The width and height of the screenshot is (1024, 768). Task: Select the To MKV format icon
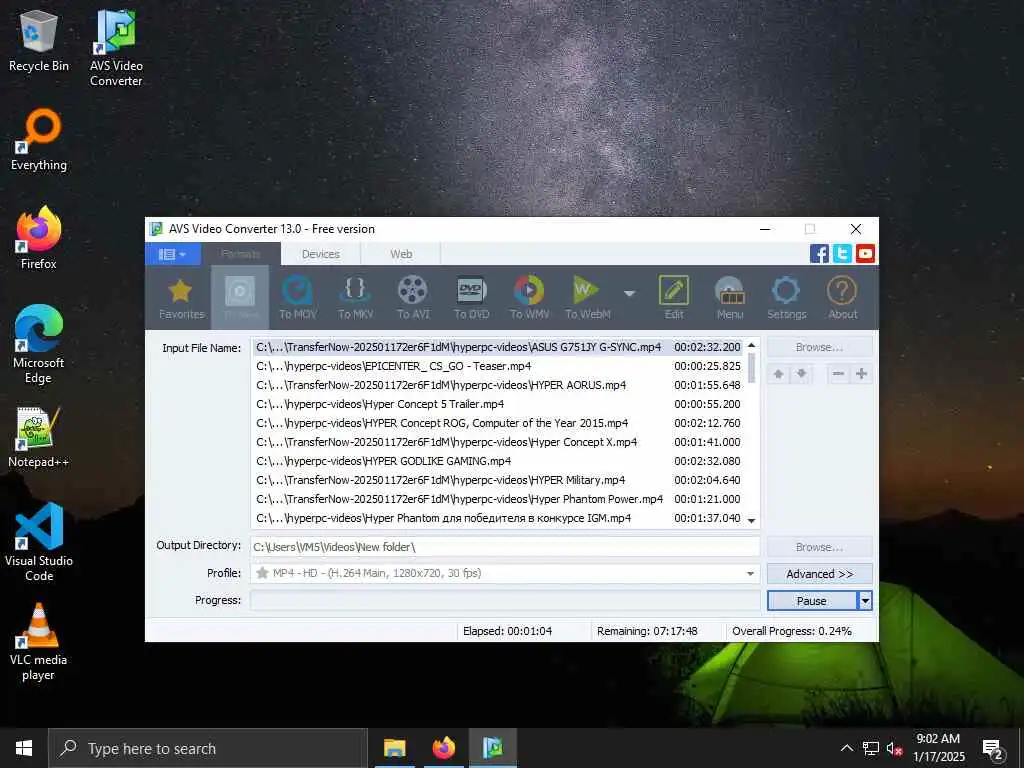point(355,298)
